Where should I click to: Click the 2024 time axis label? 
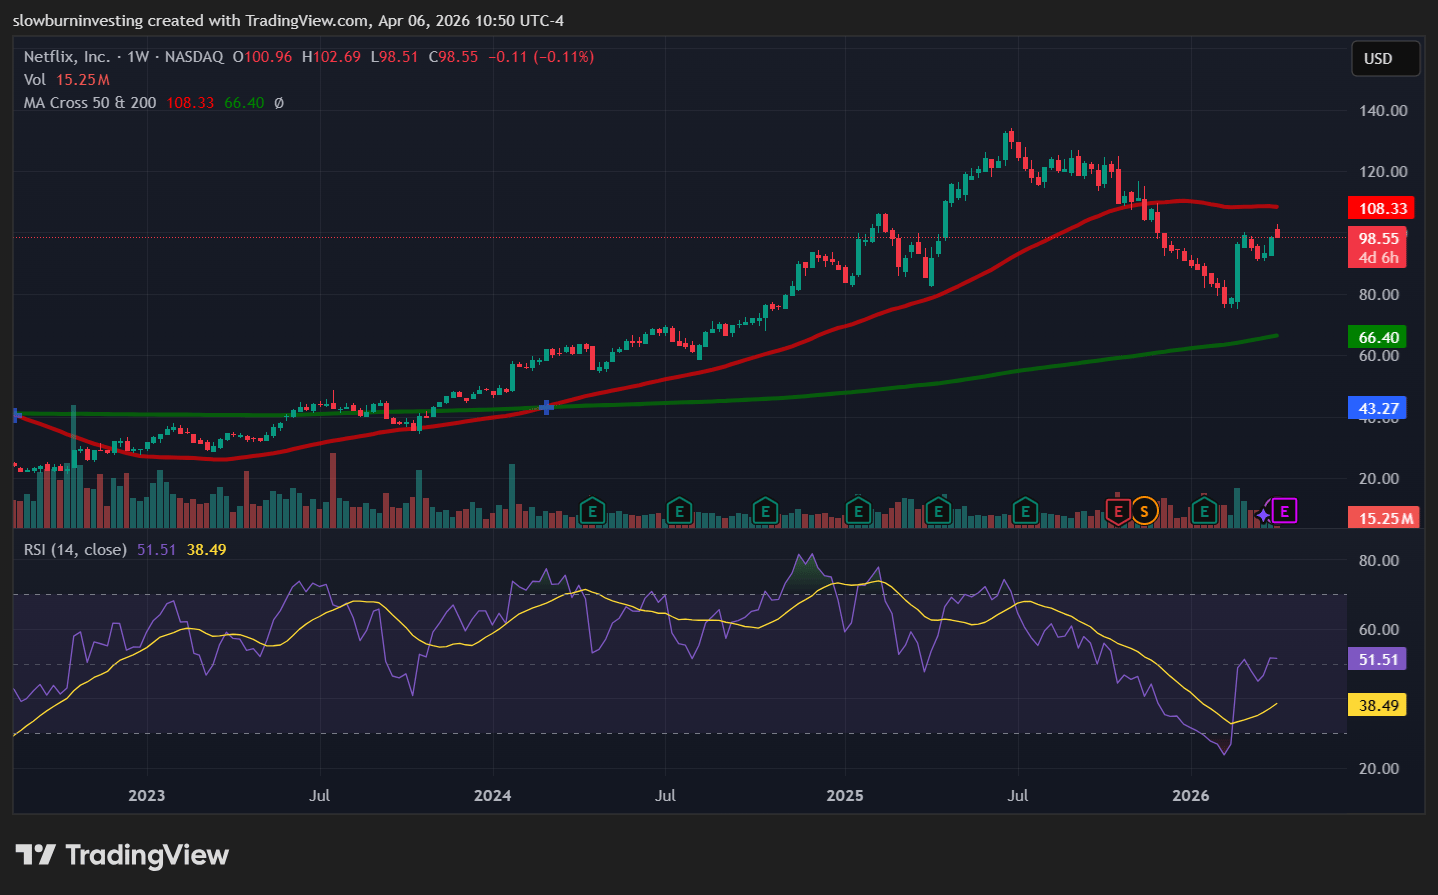[x=492, y=796]
